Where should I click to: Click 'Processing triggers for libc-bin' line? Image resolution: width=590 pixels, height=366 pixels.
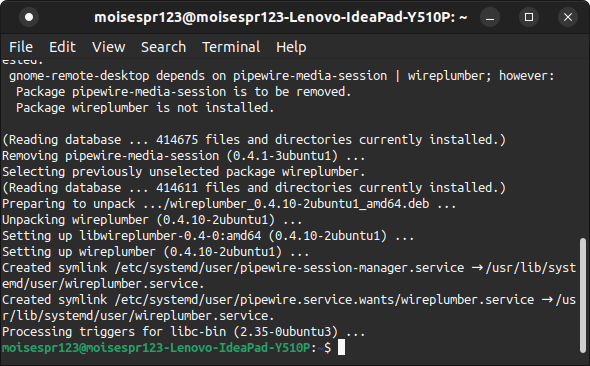[x=184, y=332]
